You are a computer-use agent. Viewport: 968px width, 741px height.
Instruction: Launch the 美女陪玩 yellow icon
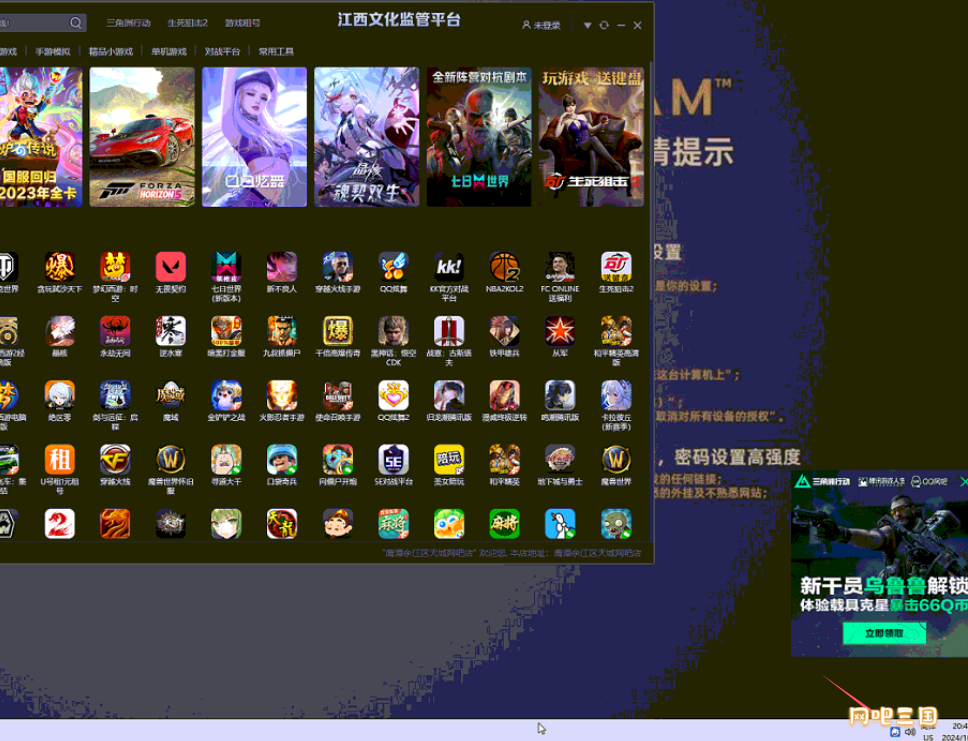click(x=449, y=459)
